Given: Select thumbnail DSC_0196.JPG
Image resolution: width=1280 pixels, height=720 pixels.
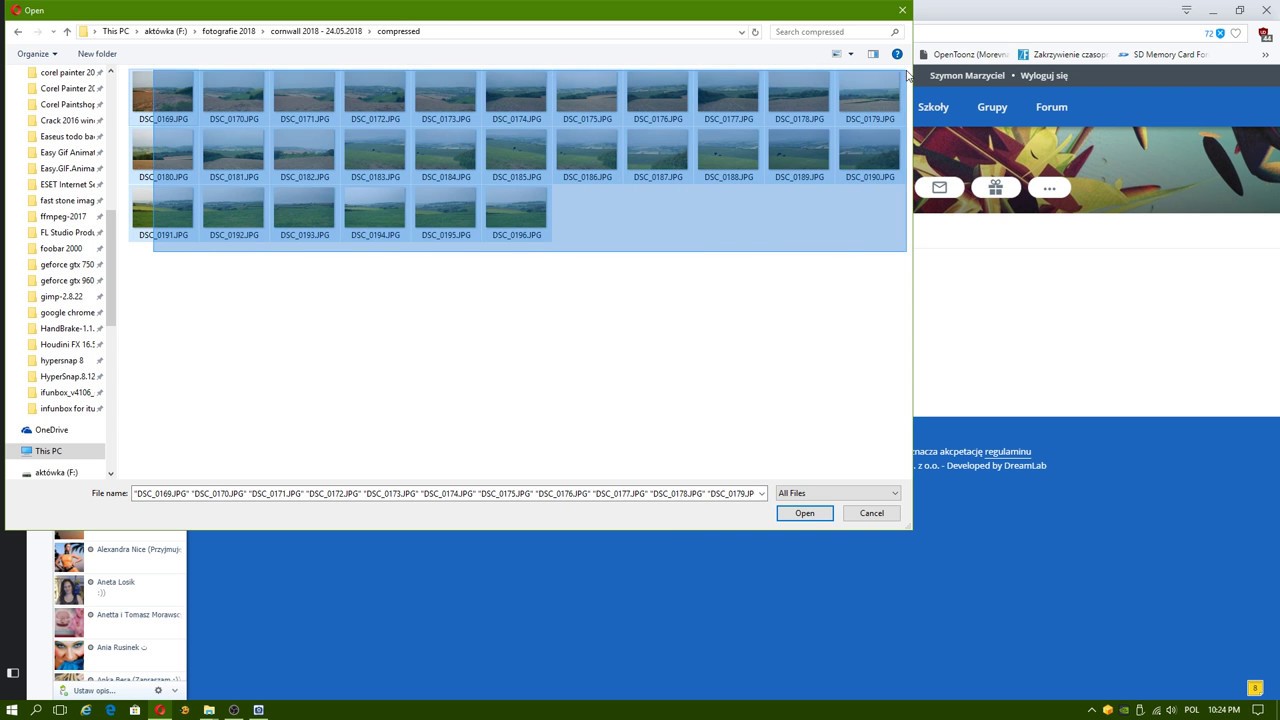Looking at the screenshot, I should (516, 214).
